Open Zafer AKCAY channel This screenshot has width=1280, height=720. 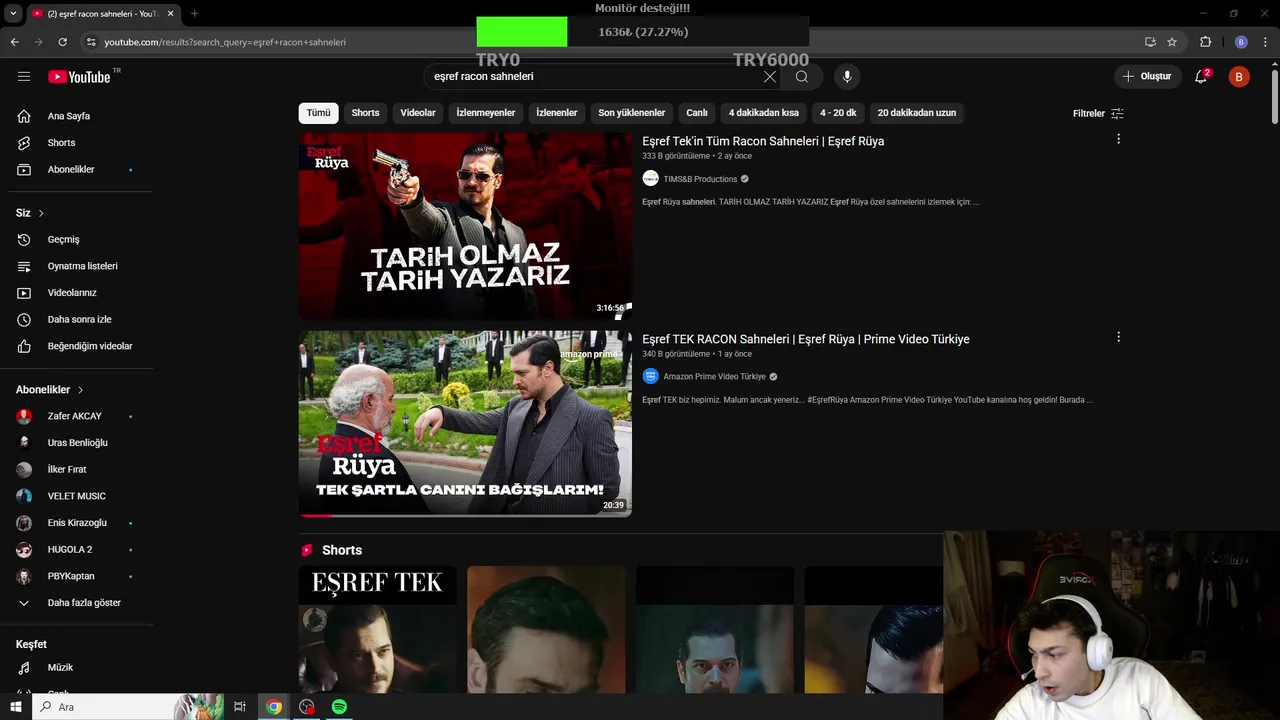[x=76, y=416]
